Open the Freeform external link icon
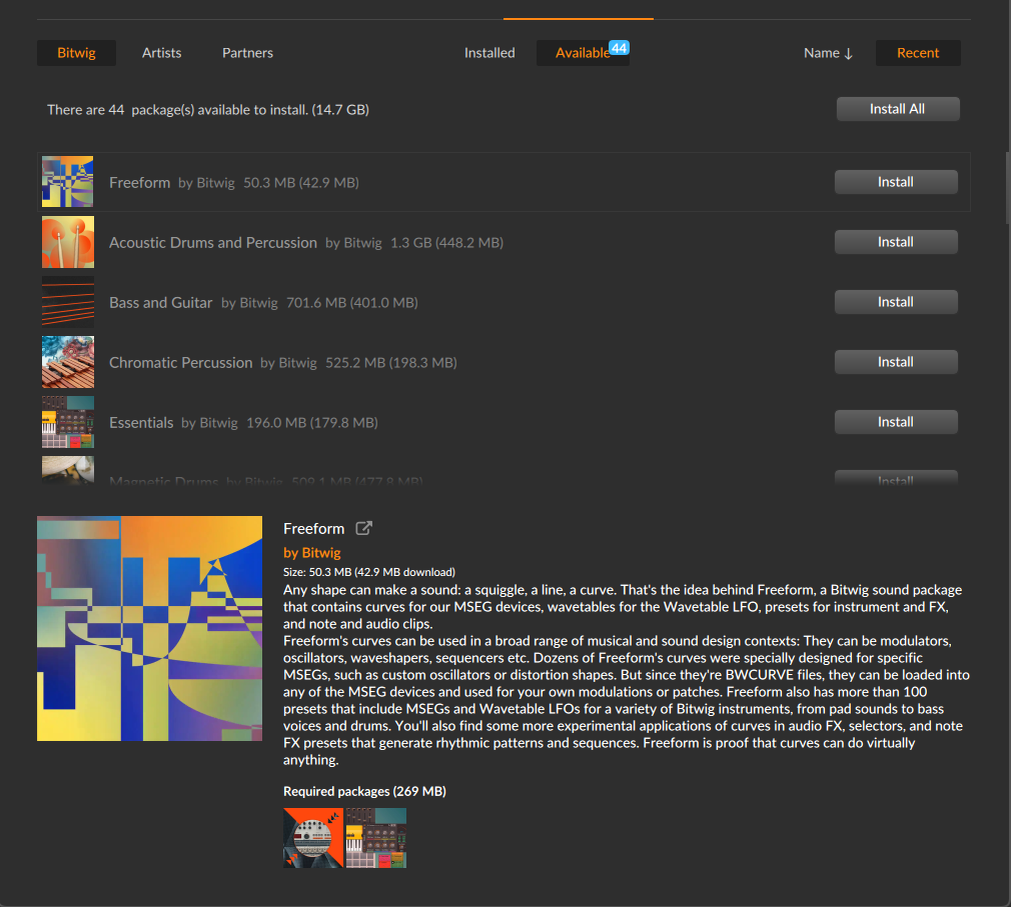The height and width of the screenshot is (907, 1011). [x=364, y=528]
